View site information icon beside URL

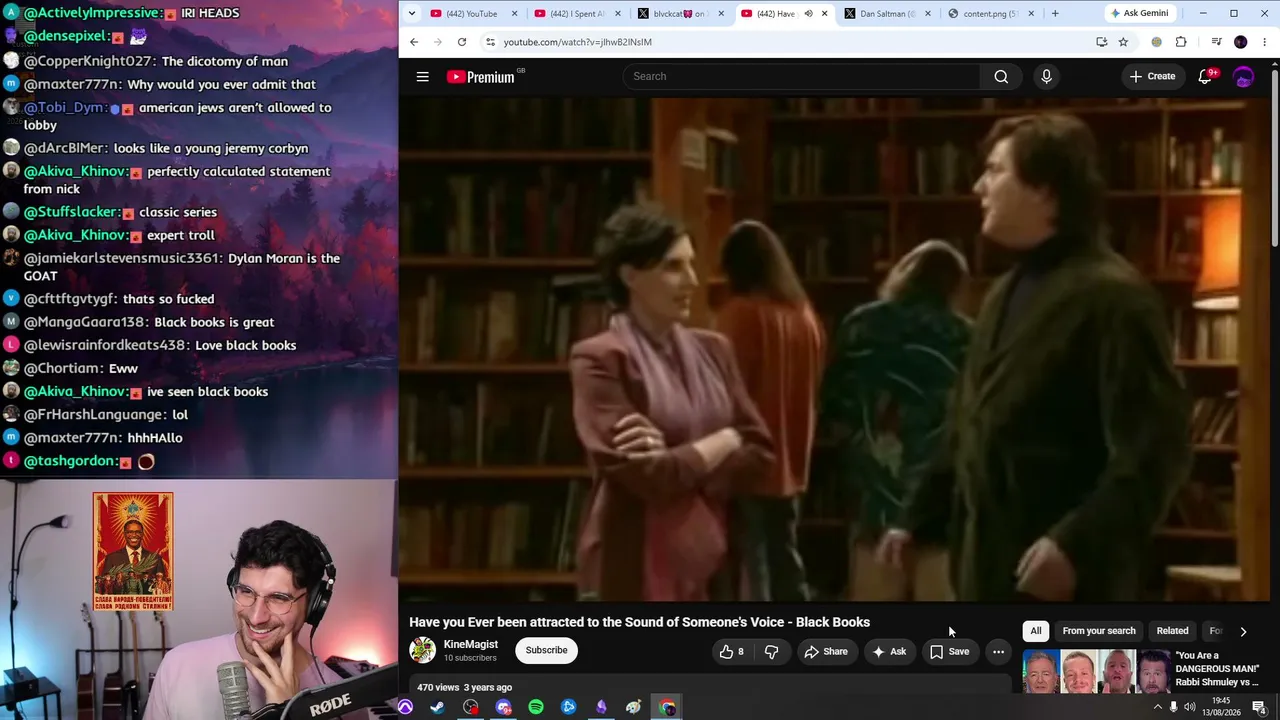[x=490, y=42]
